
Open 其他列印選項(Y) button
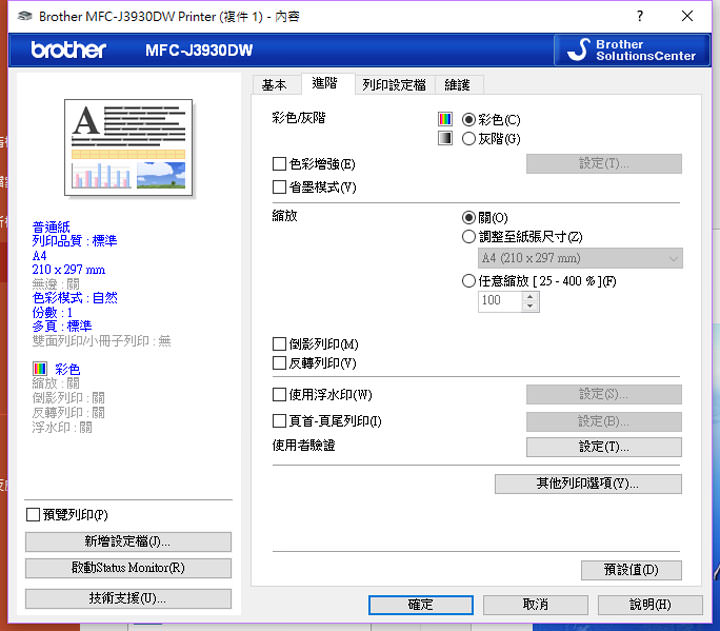[588, 484]
